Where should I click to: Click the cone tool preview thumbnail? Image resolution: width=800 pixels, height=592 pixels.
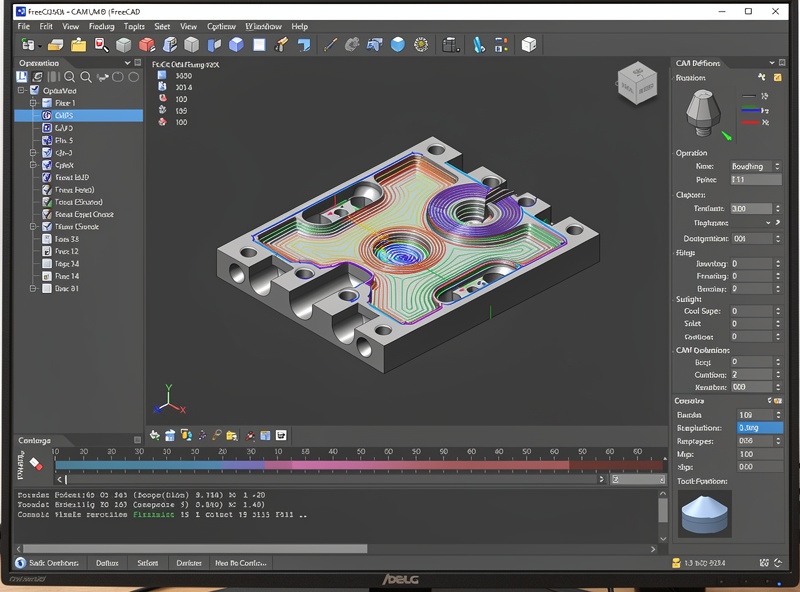point(705,514)
